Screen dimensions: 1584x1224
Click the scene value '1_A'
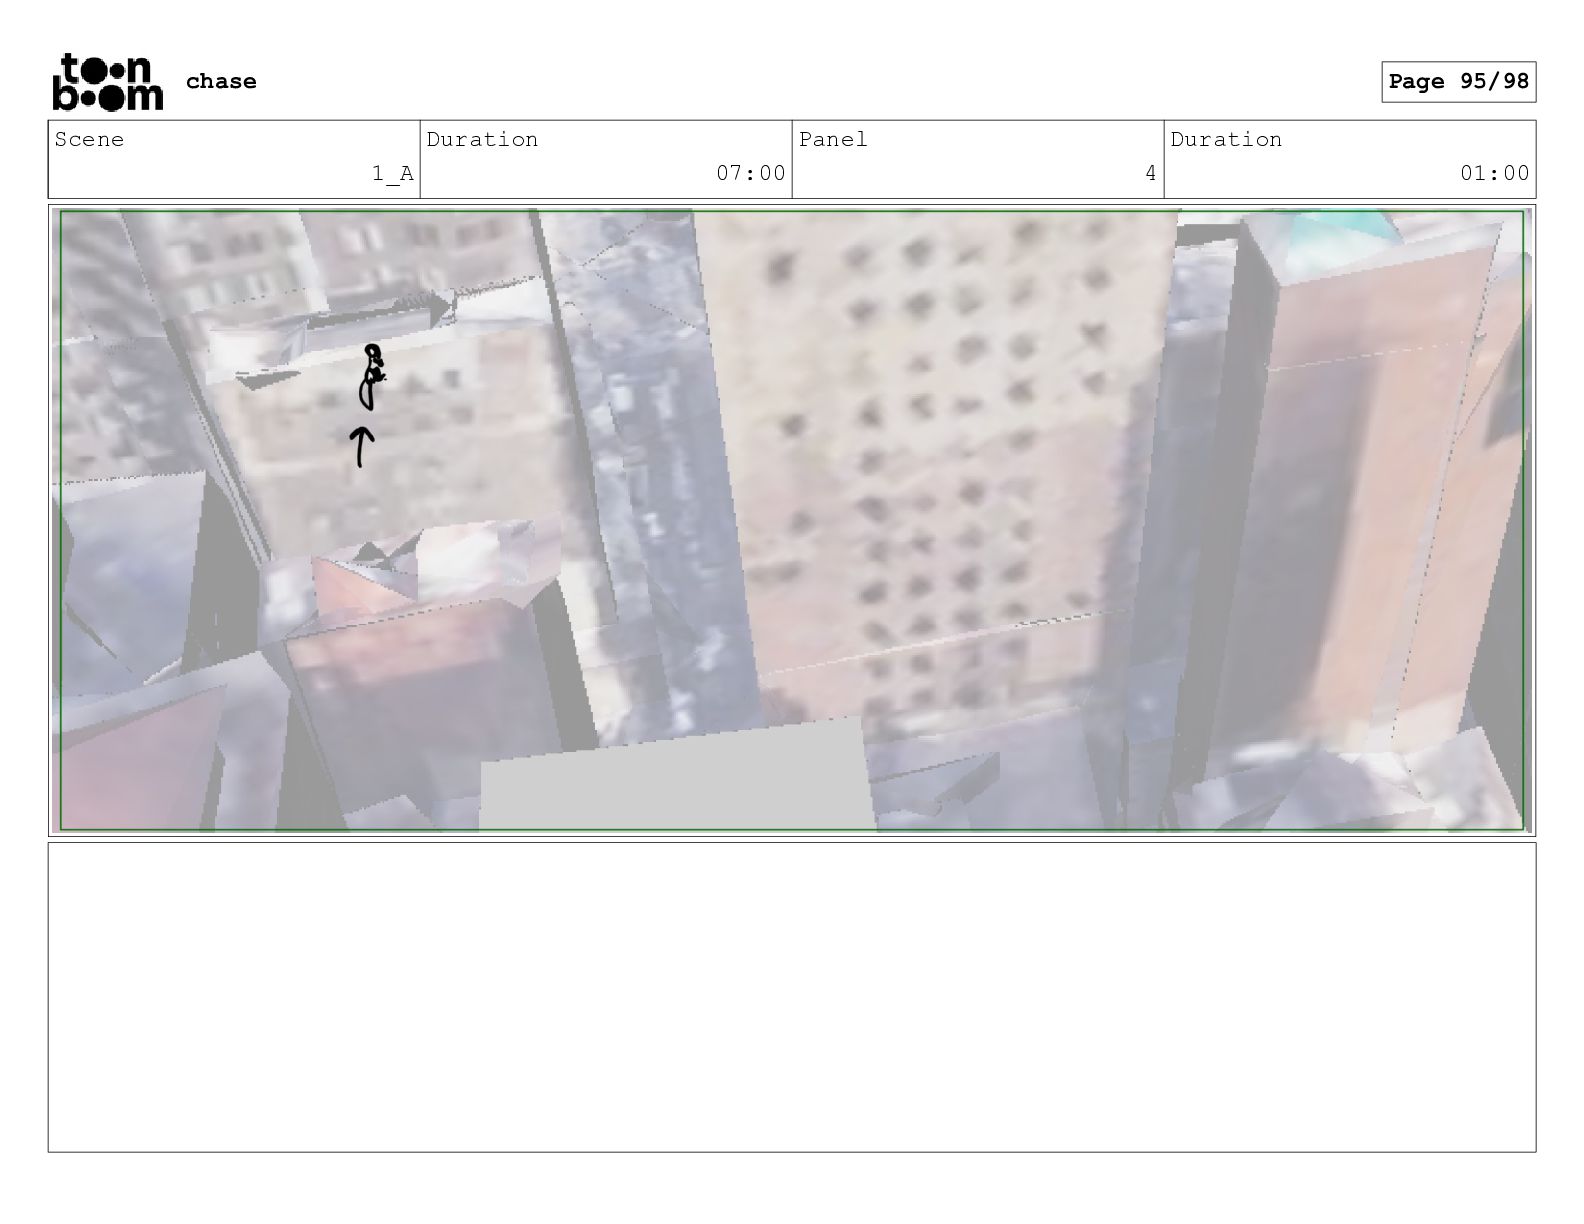click(x=393, y=174)
